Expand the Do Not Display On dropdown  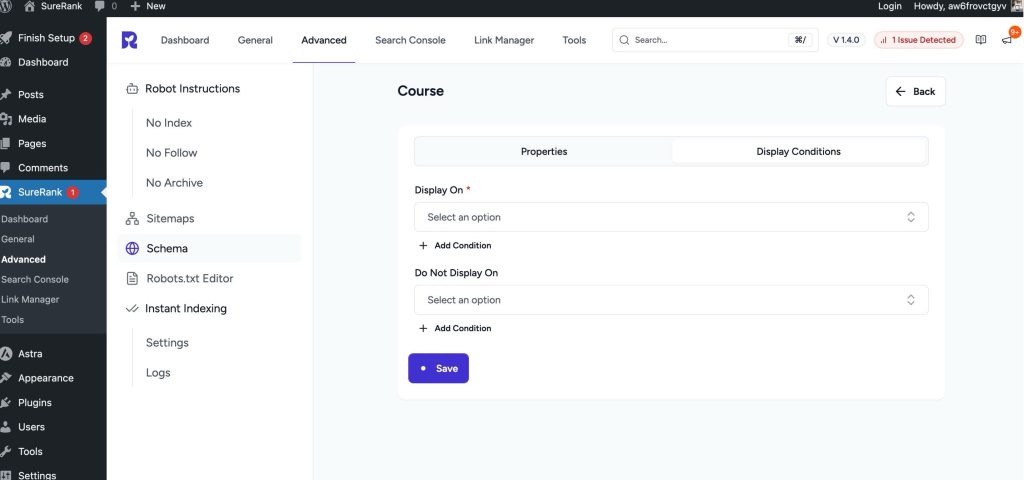(x=671, y=300)
